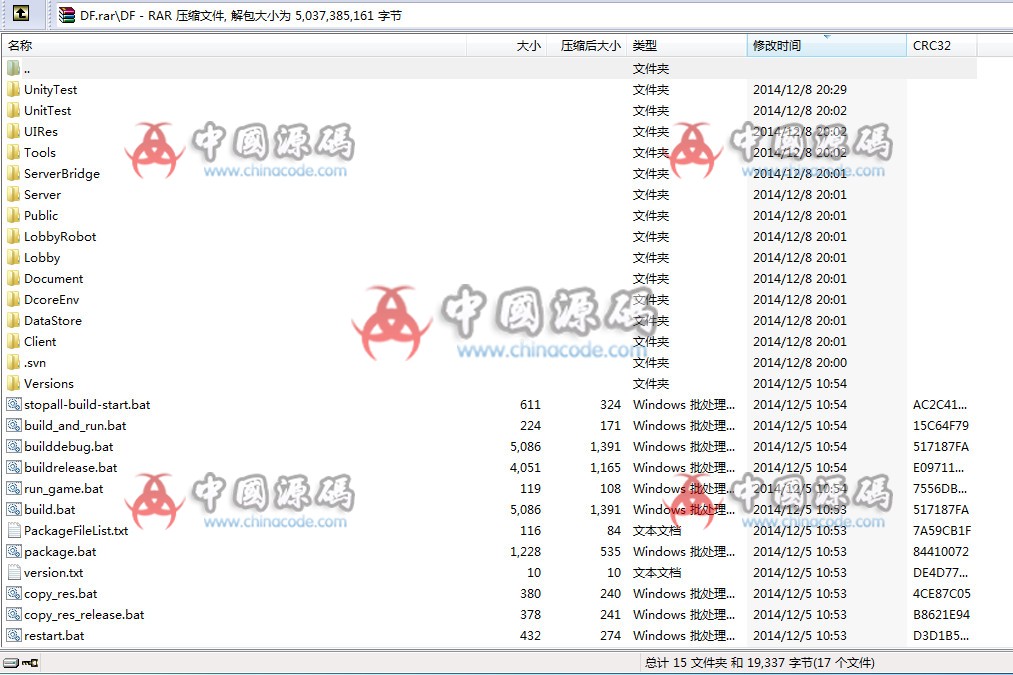This screenshot has height=675, width=1013.
Task: Click the Versions folder icon
Action: click(14, 383)
